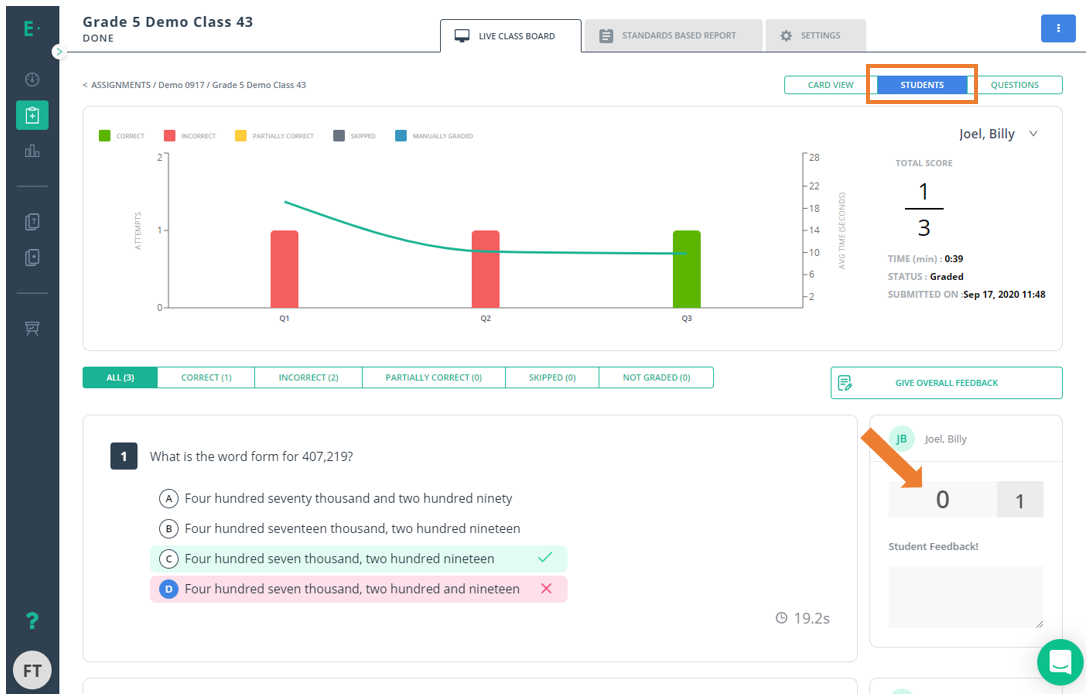Viewport: 1092px width, 699px height.
Task: Click the Assignments clipboard icon in sidebar
Action: pyautogui.click(x=32, y=115)
